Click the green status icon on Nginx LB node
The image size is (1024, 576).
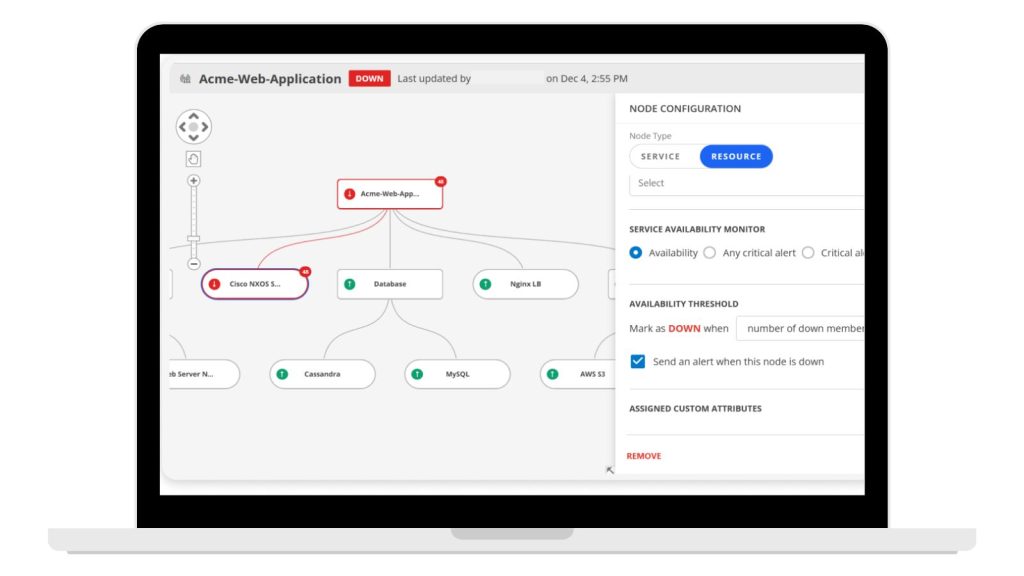pos(485,284)
